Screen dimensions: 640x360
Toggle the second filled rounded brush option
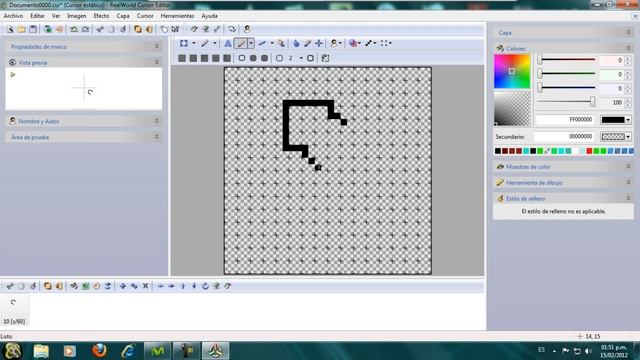pyautogui.click(x=264, y=58)
